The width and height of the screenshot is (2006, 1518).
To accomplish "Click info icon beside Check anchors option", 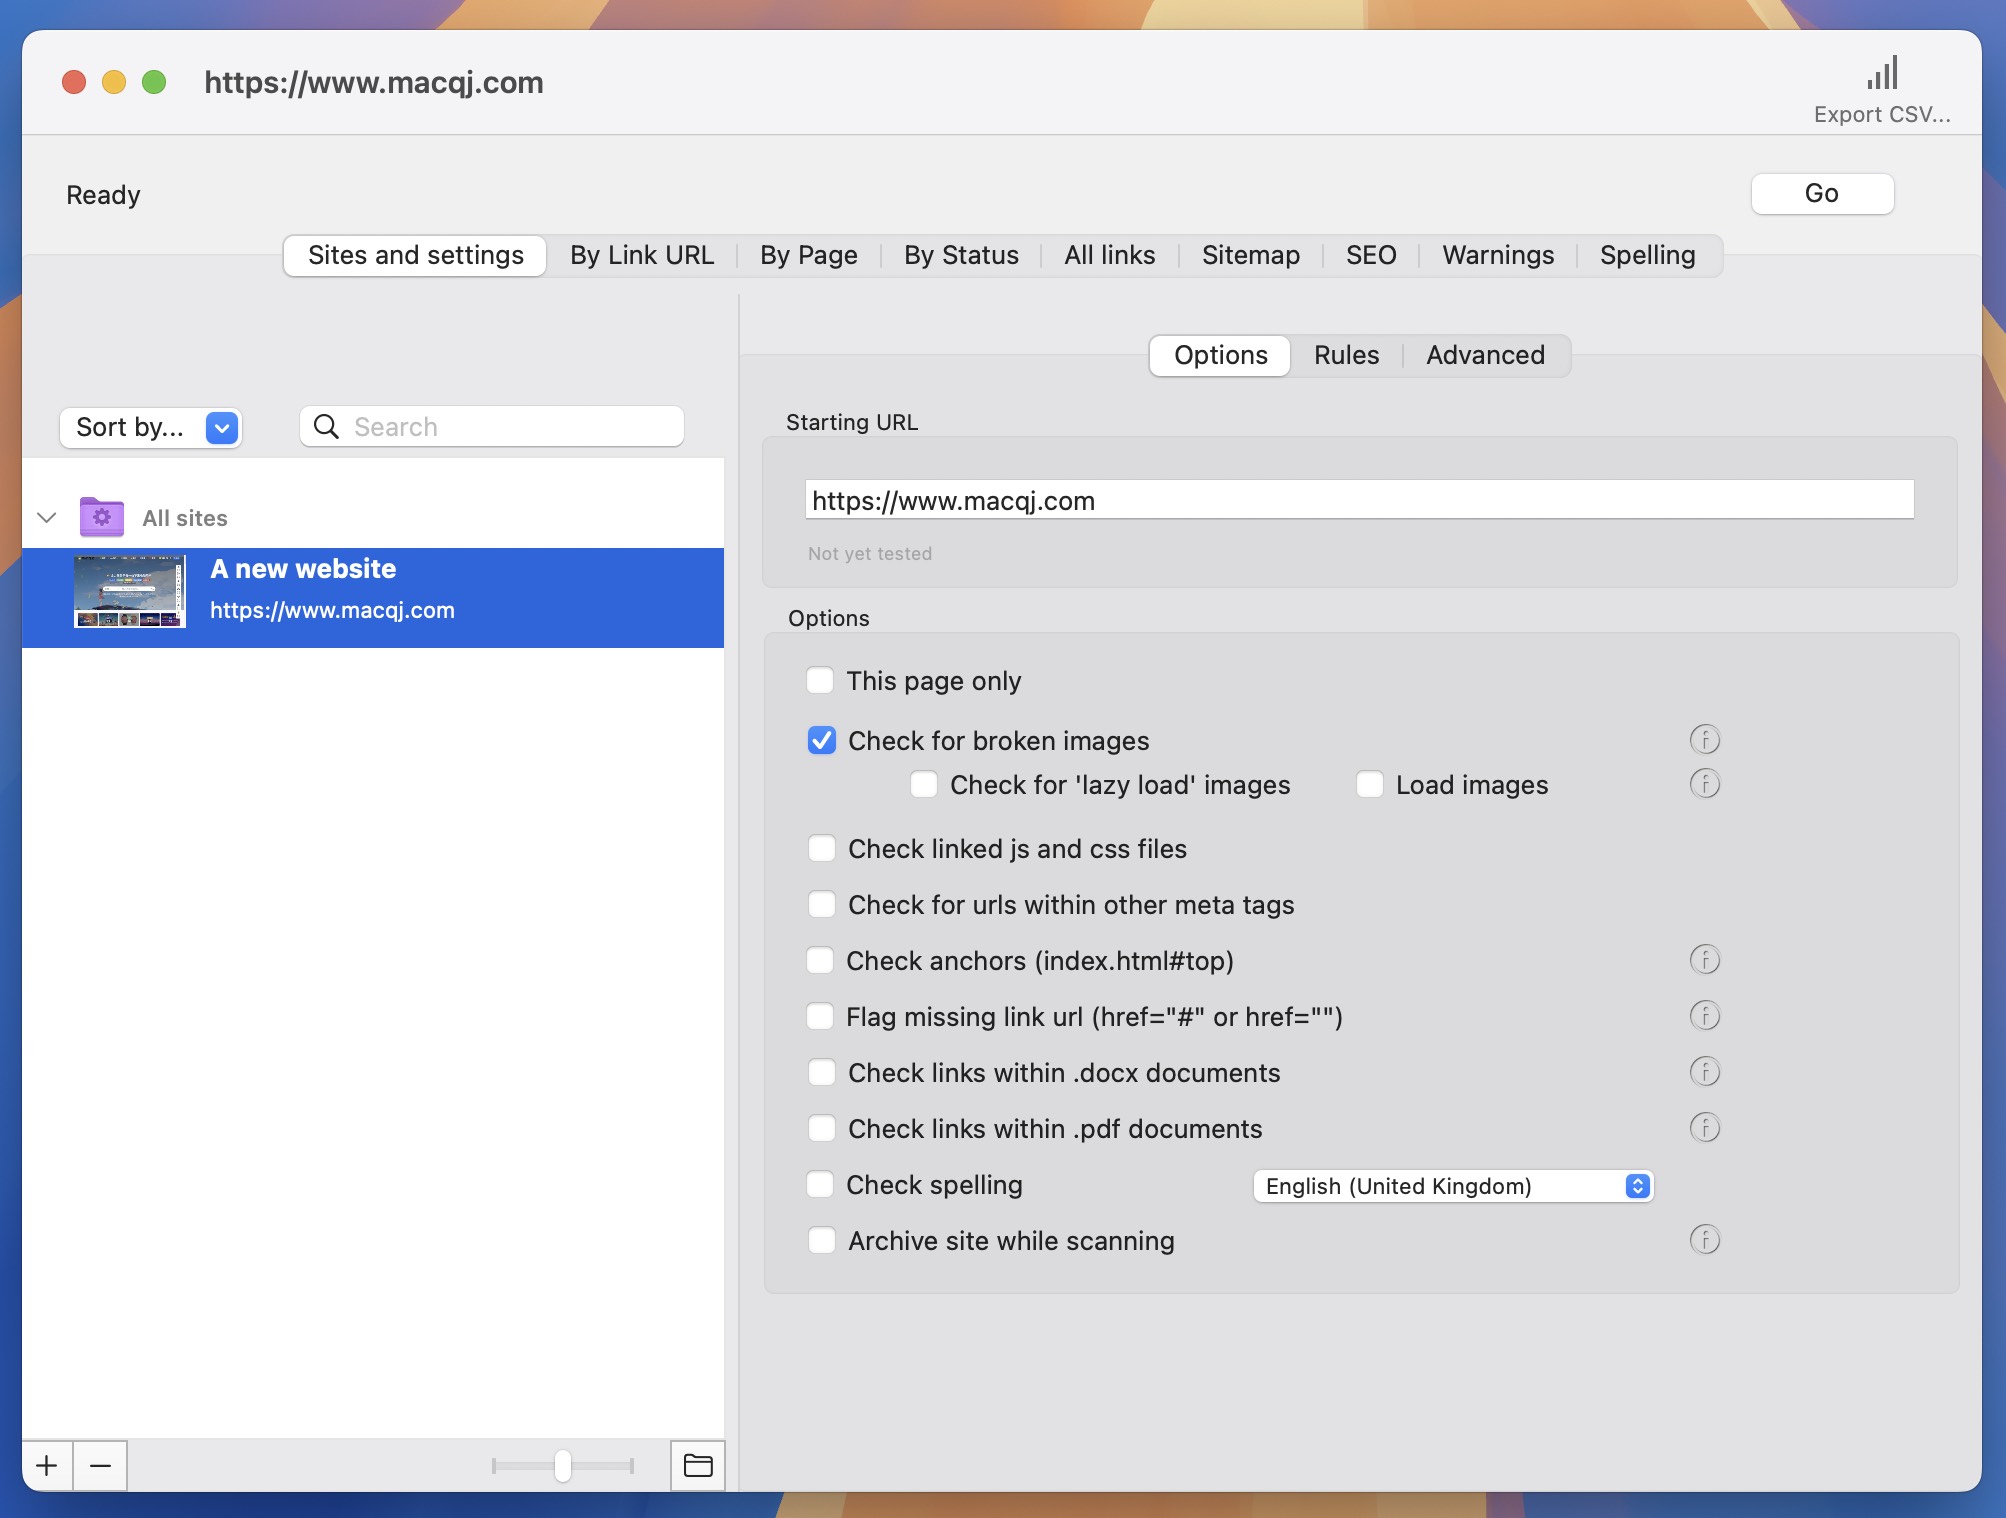I will [x=1704, y=960].
